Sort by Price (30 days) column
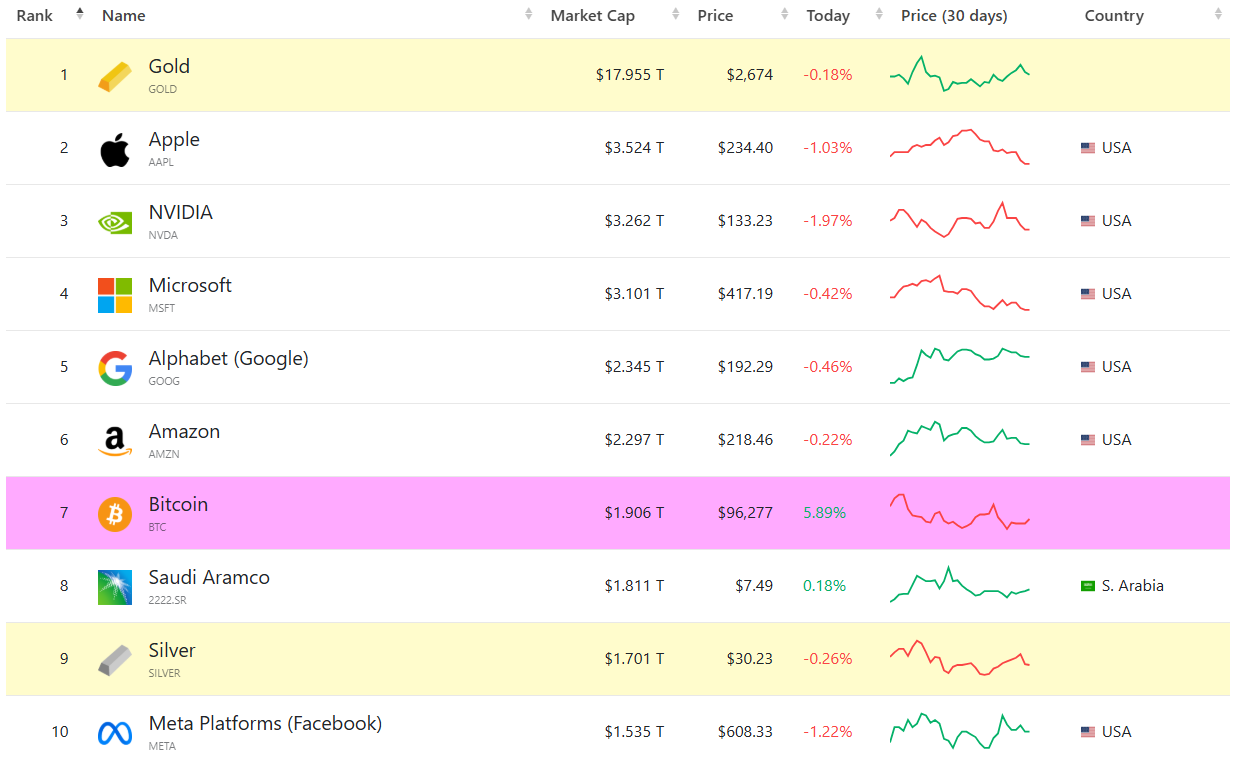Image resolution: width=1238 pixels, height=768 pixels. tap(954, 16)
